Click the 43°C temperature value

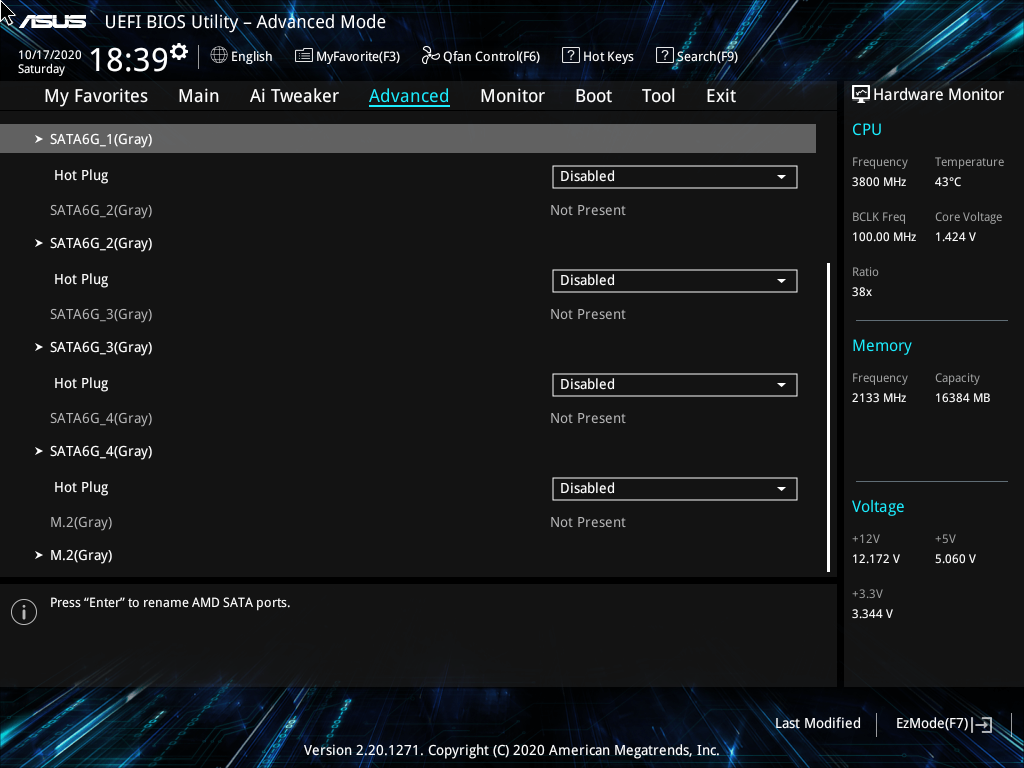click(x=948, y=182)
